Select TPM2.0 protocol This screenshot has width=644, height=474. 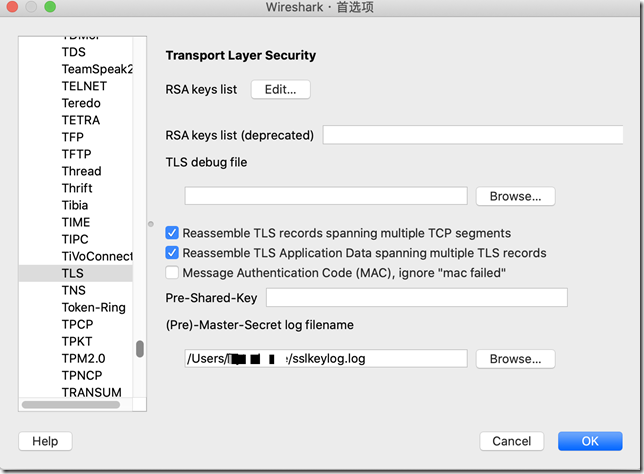76,359
